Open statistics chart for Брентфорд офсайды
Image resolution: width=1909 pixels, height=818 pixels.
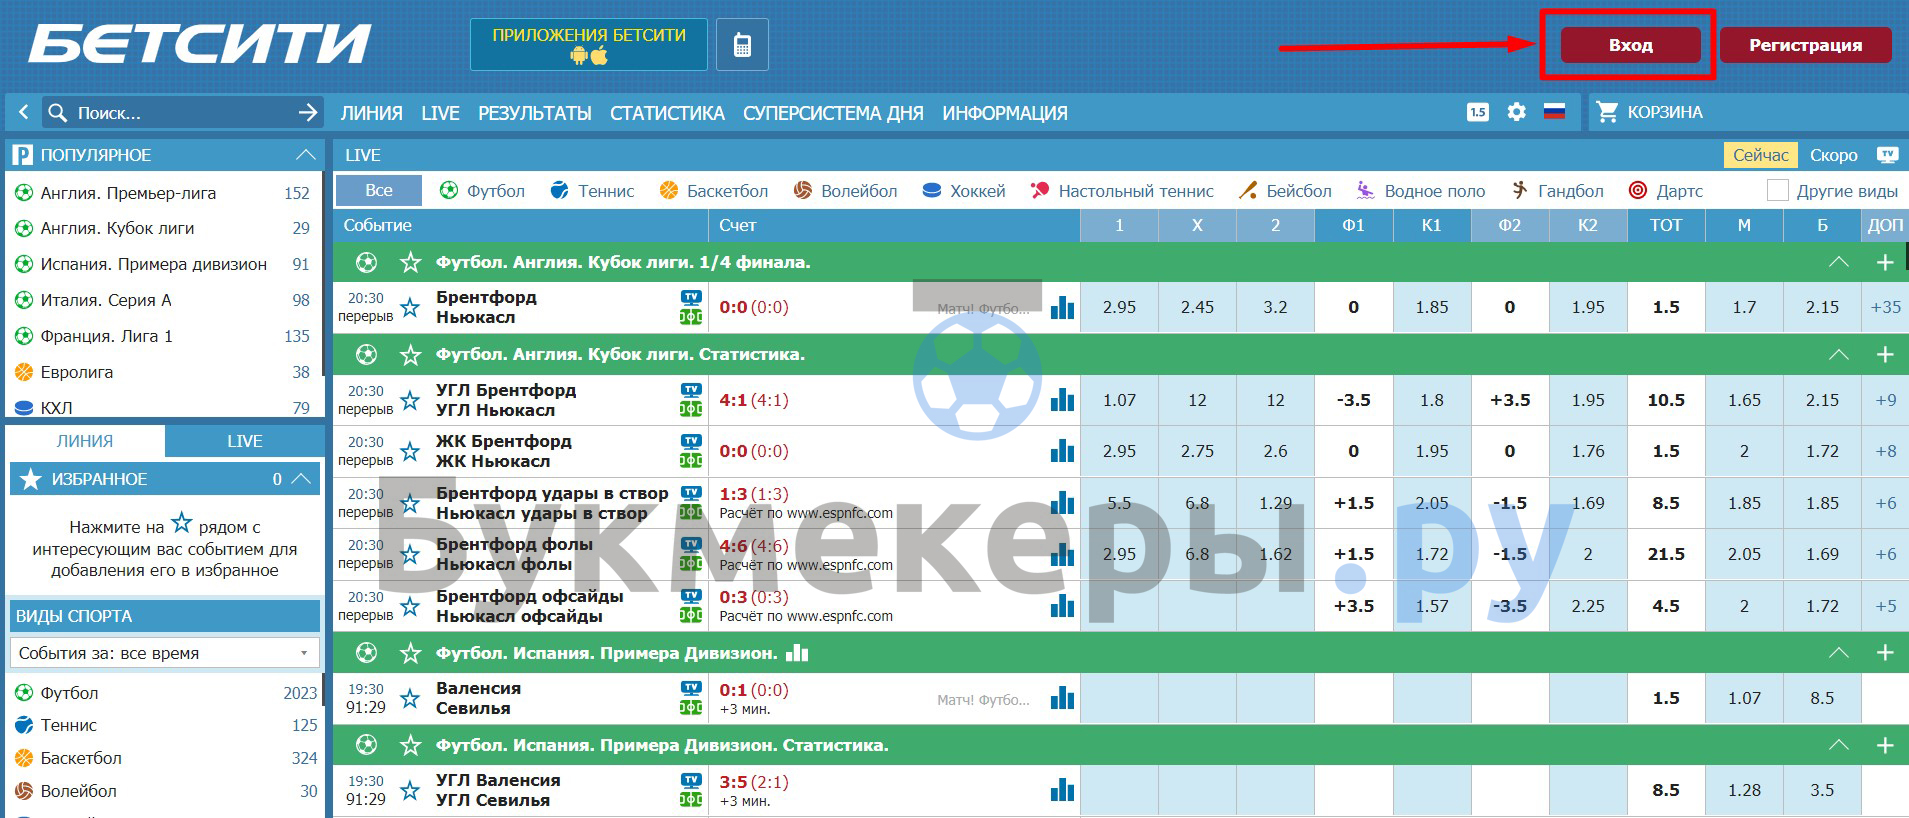click(x=1062, y=605)
